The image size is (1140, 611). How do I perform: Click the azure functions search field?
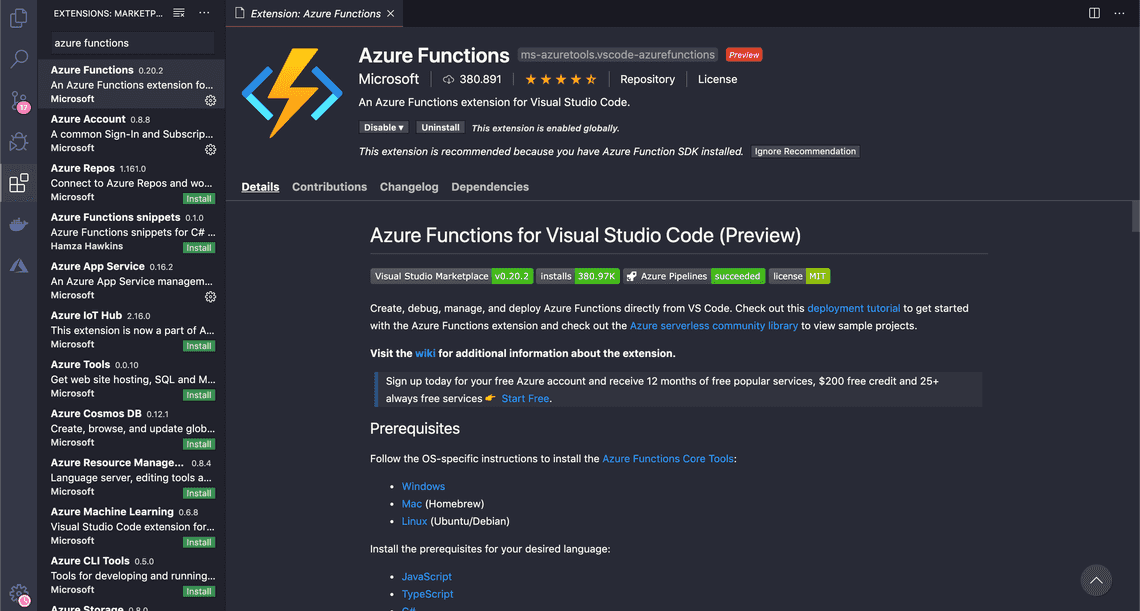(132, 43)
